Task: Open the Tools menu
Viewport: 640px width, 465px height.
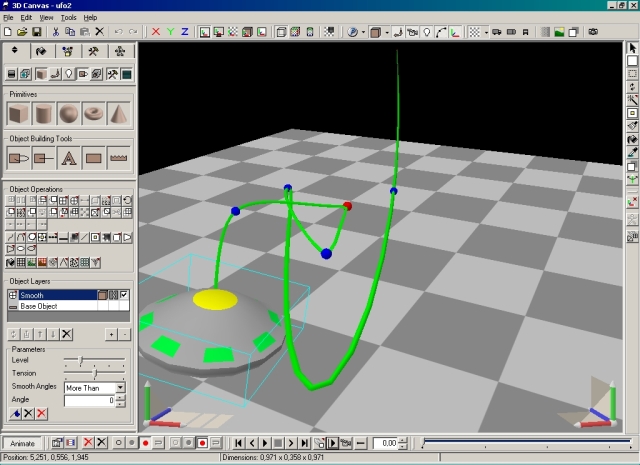Action: tap(69, 18)
